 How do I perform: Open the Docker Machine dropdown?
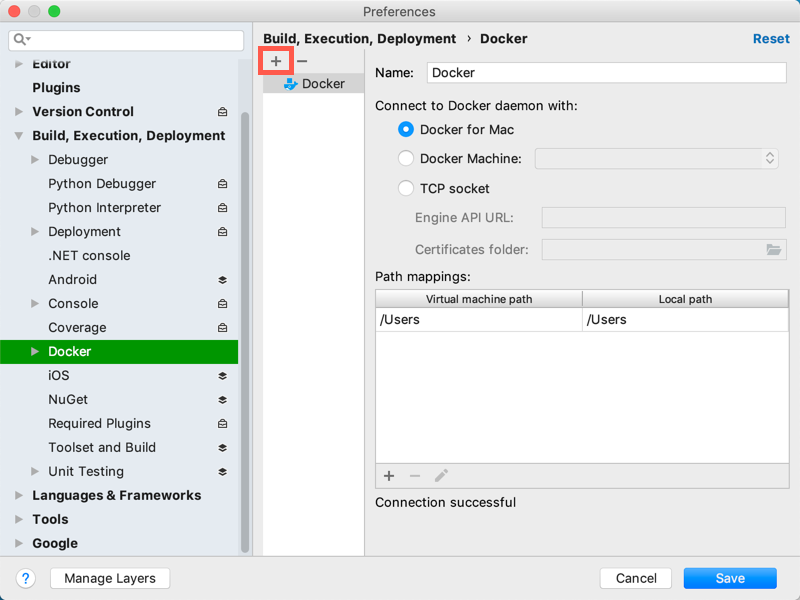pyautogui.click(x=768, y=158)
